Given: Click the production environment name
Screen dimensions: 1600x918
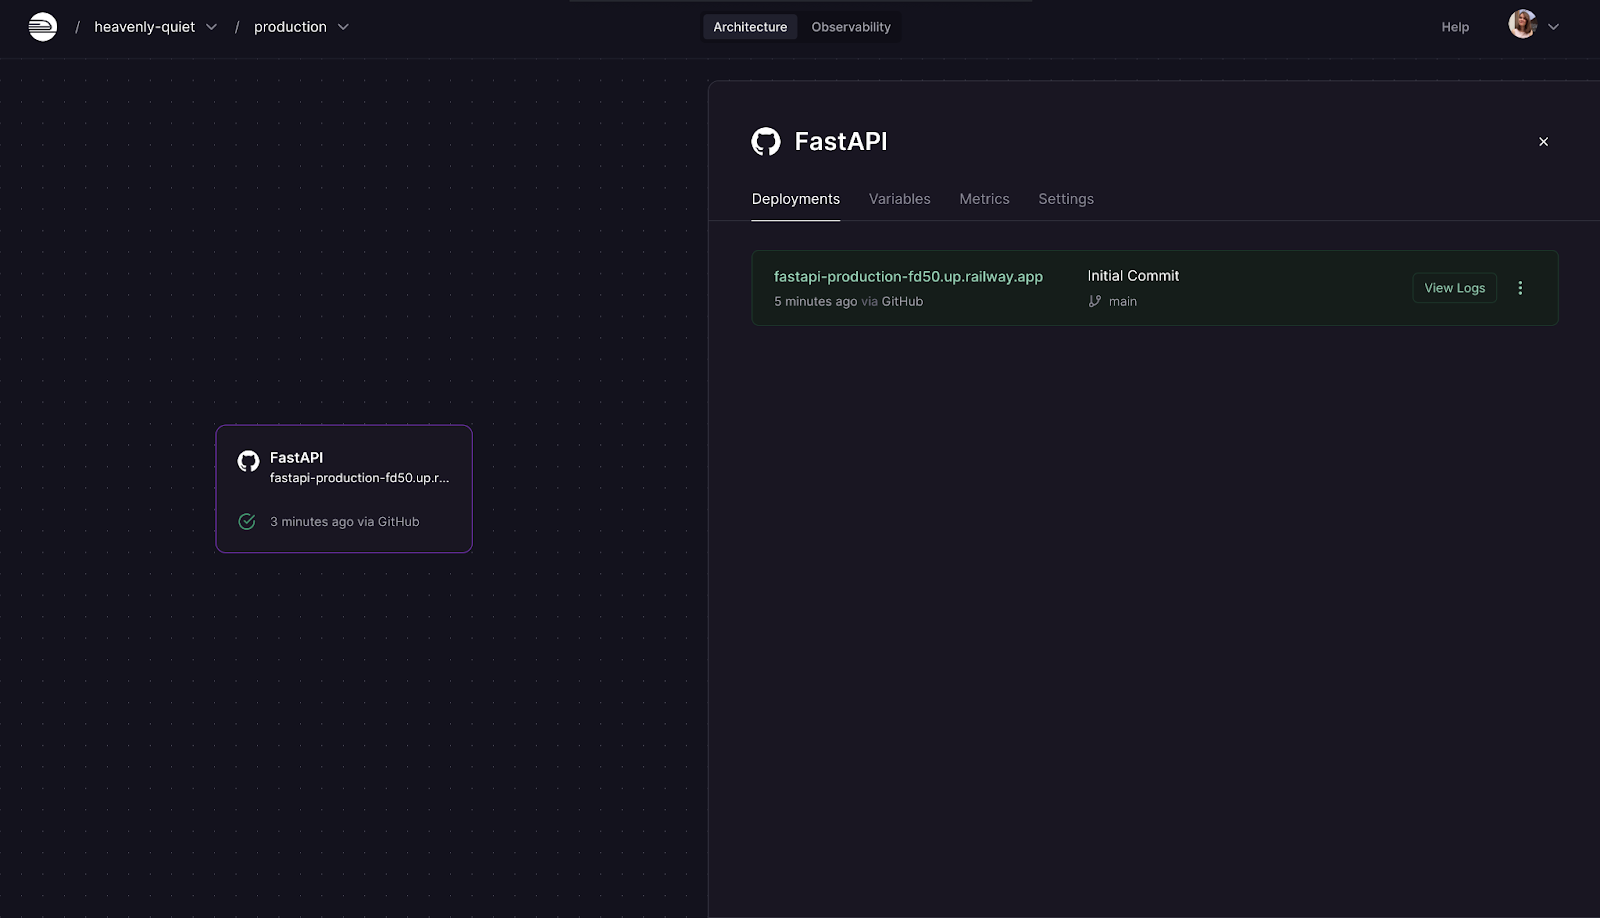Looking at the screenshot, I should click(x=290, y=27).
